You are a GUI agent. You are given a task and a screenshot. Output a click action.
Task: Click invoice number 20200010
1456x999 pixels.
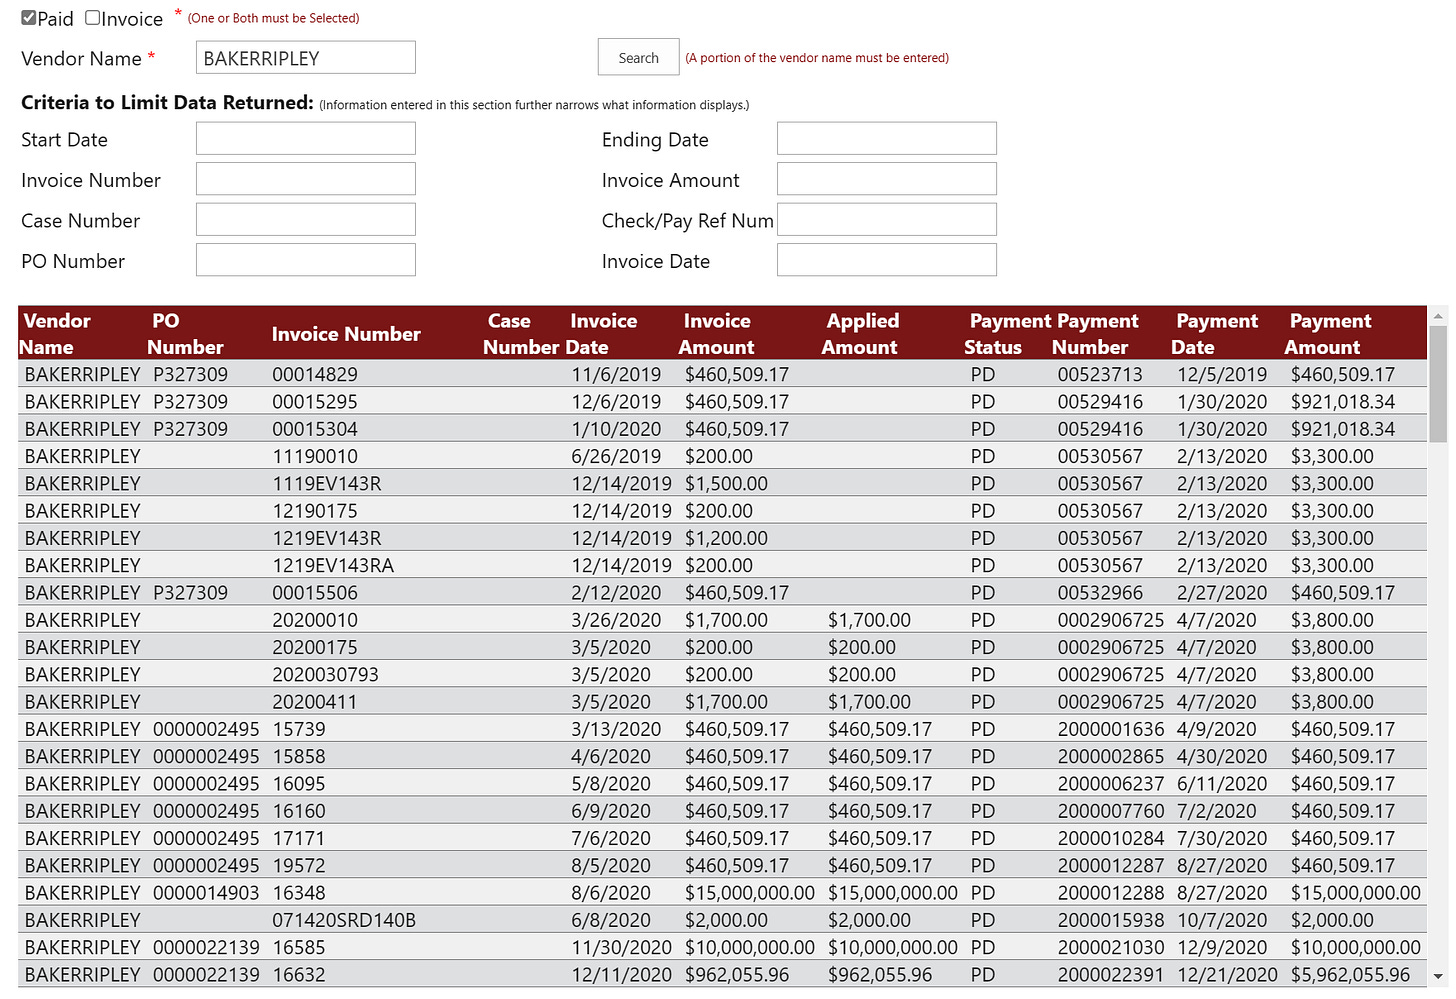tap(315, 620)
